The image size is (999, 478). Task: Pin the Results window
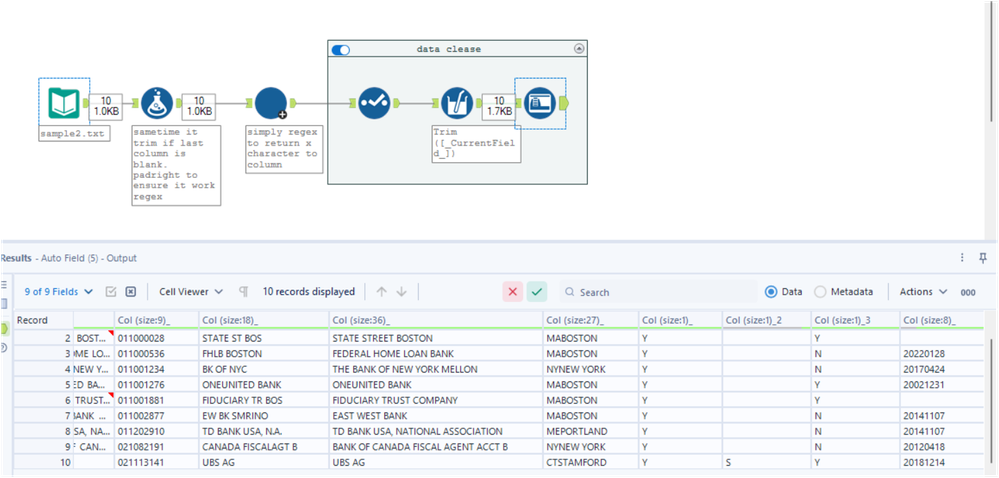tap(983, 258)
